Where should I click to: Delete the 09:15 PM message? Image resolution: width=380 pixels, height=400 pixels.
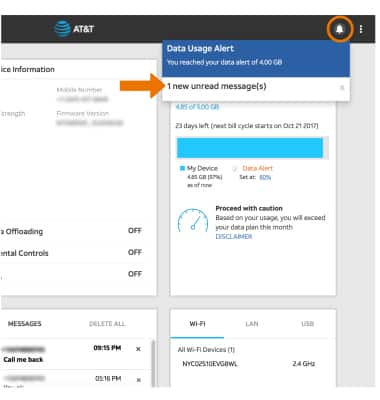pyautogui.click(x=138, y=349)
